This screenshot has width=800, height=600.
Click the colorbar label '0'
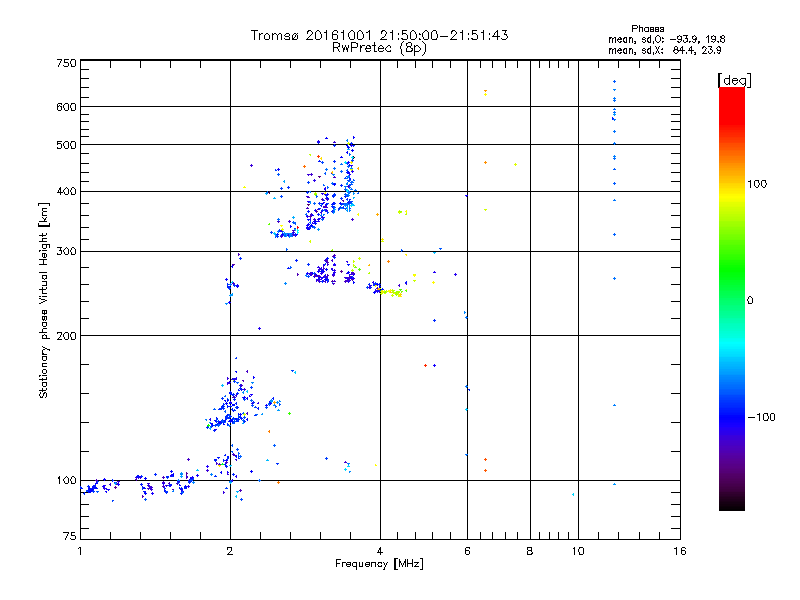click(749, 301)
